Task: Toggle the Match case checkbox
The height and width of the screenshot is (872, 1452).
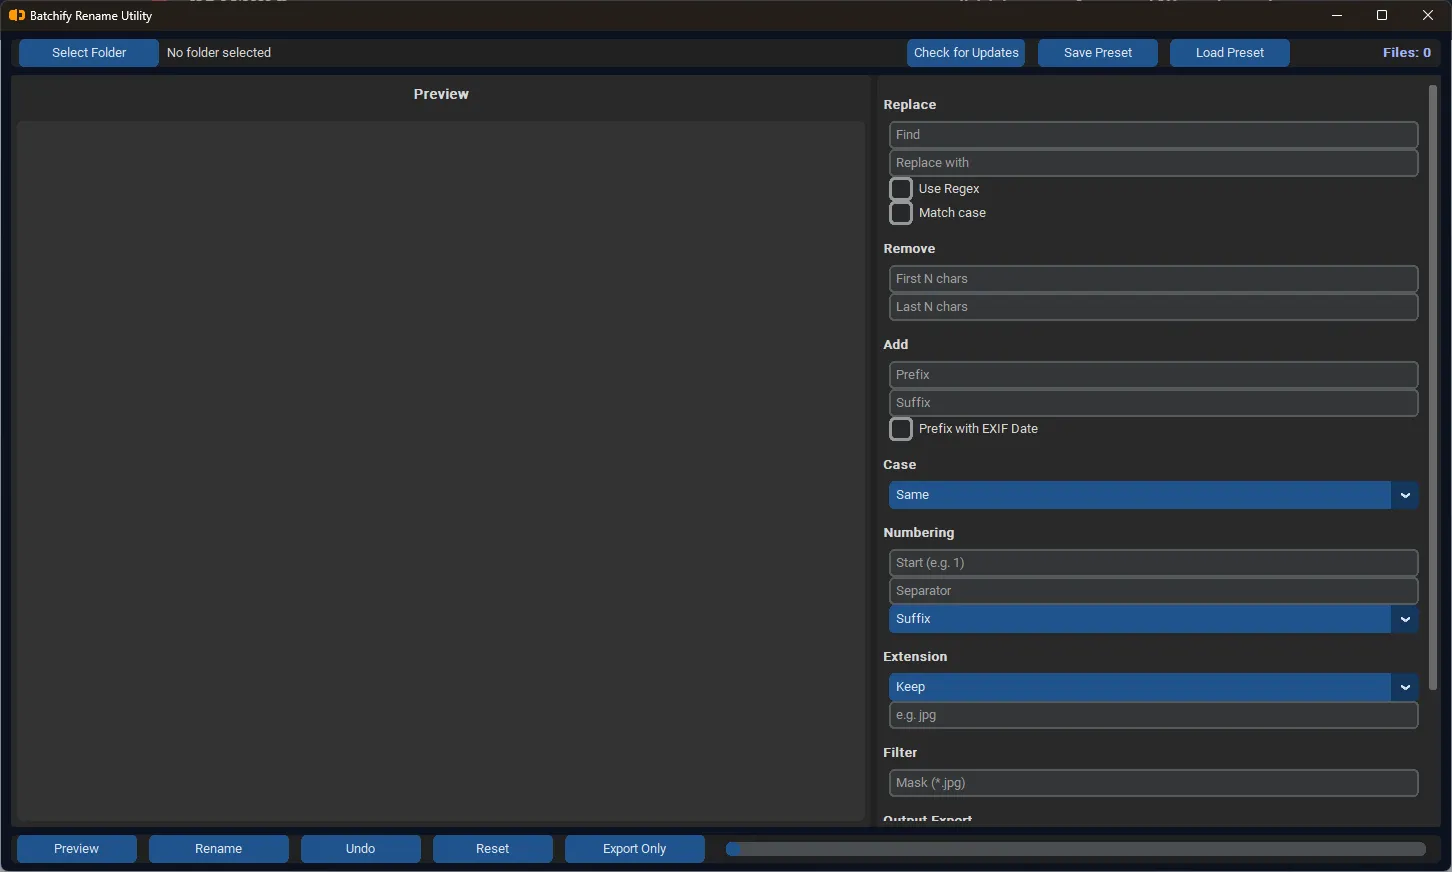Action: coord(901,213)
